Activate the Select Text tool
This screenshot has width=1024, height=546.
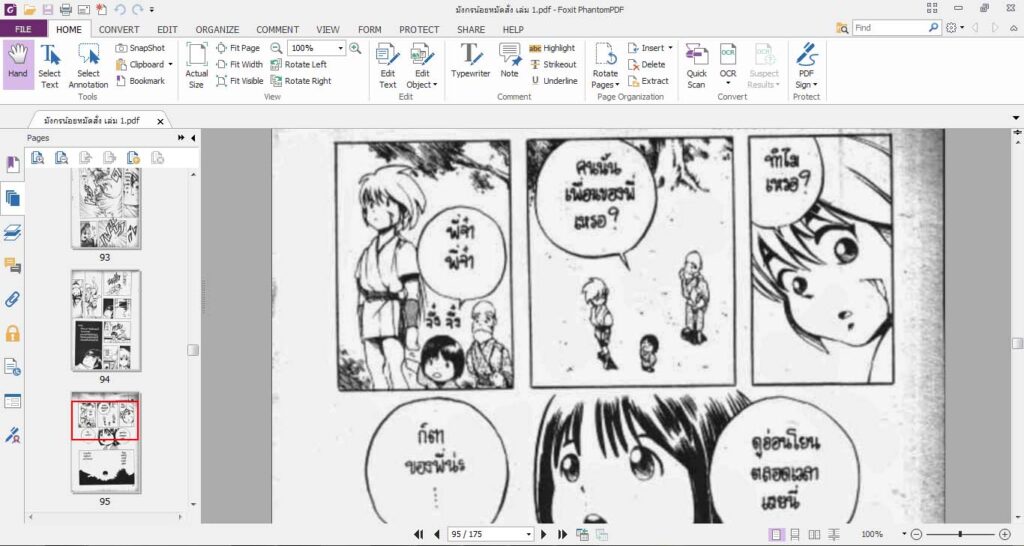click(49, 66)
